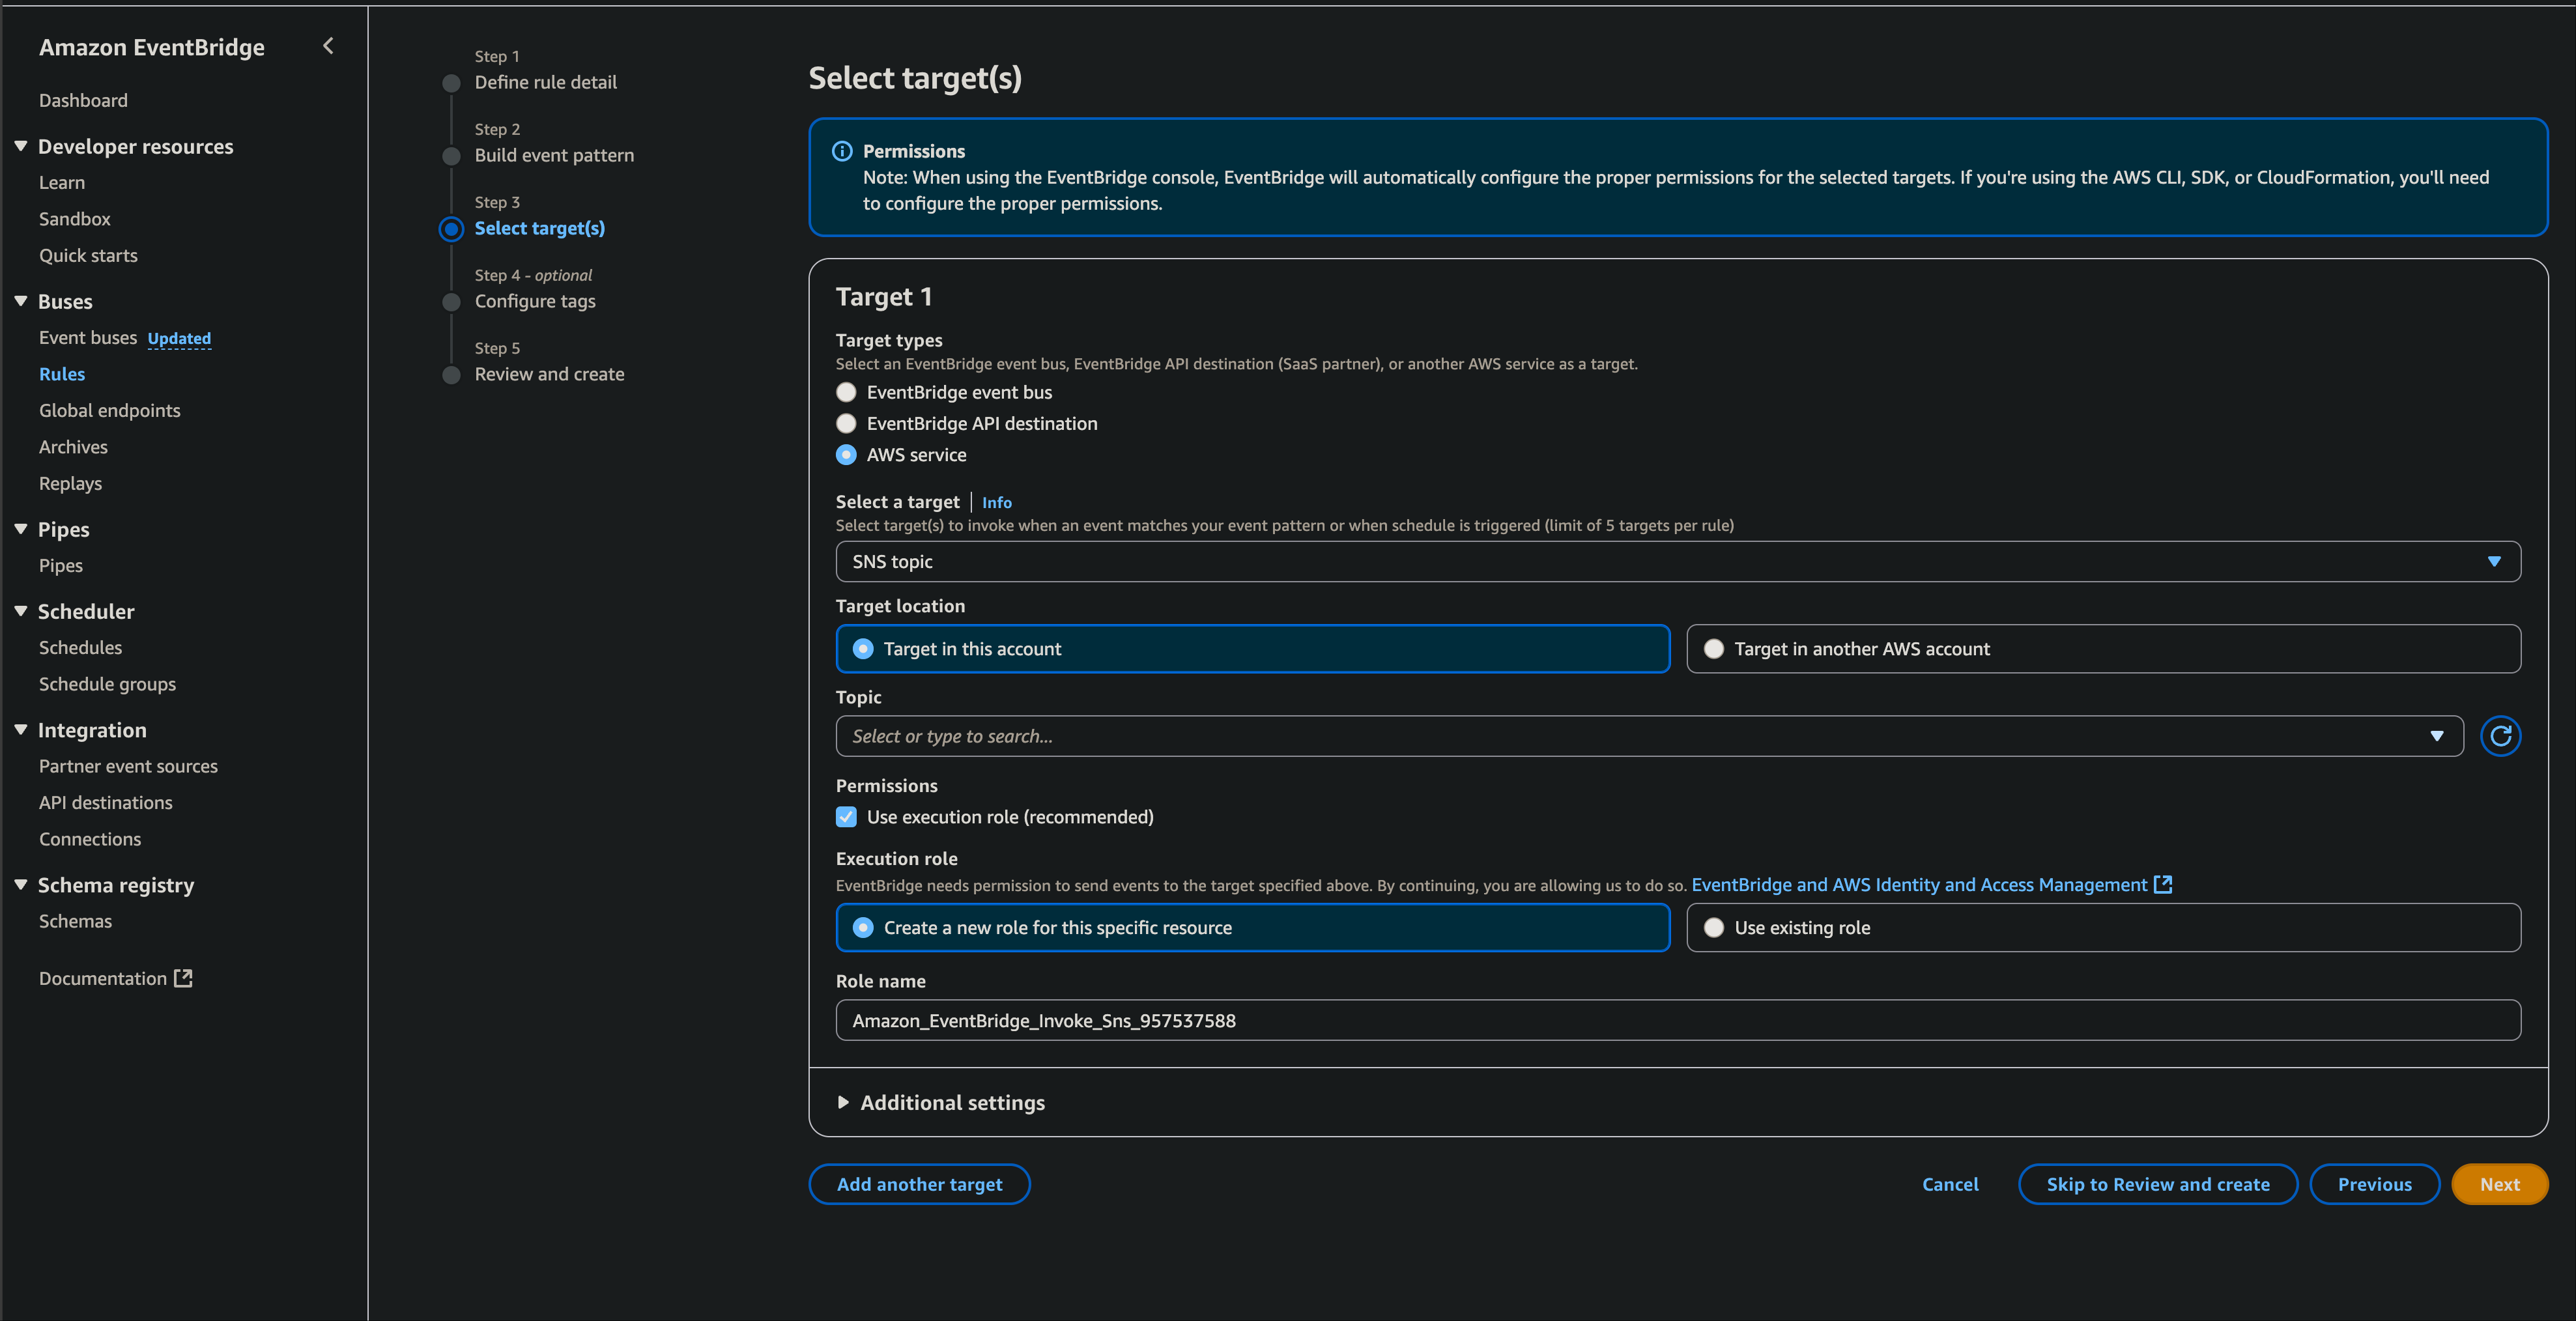Collapse the Buses section

click(21, 301)
